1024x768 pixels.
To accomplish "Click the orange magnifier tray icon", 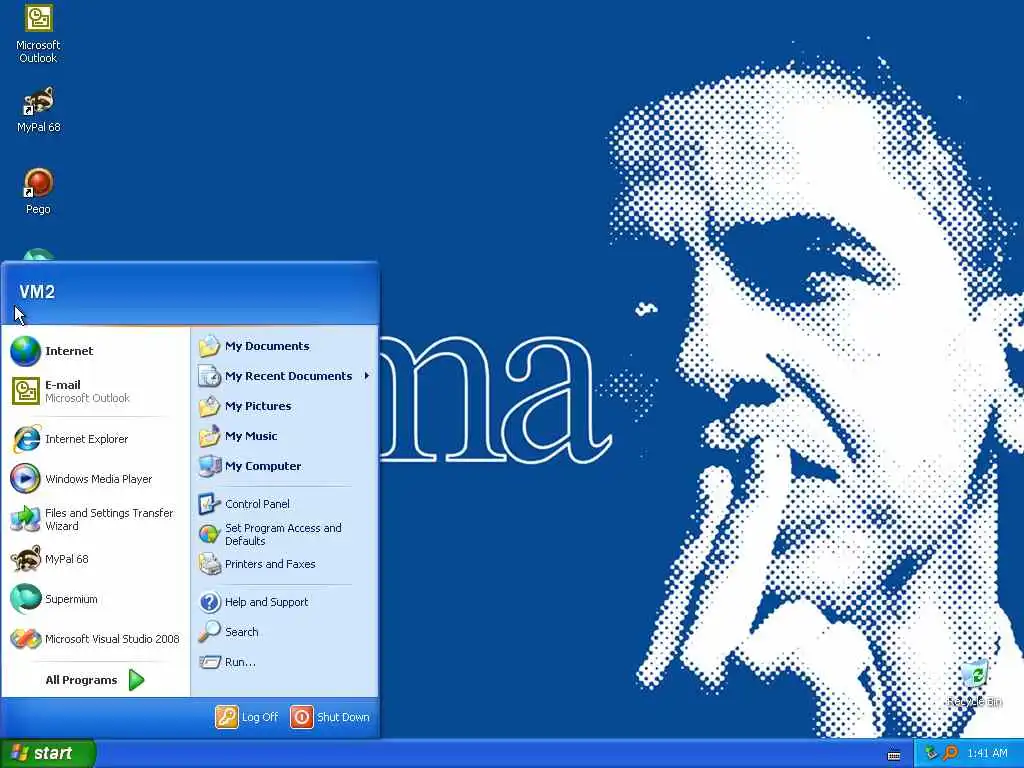I will tap(951, 754).
